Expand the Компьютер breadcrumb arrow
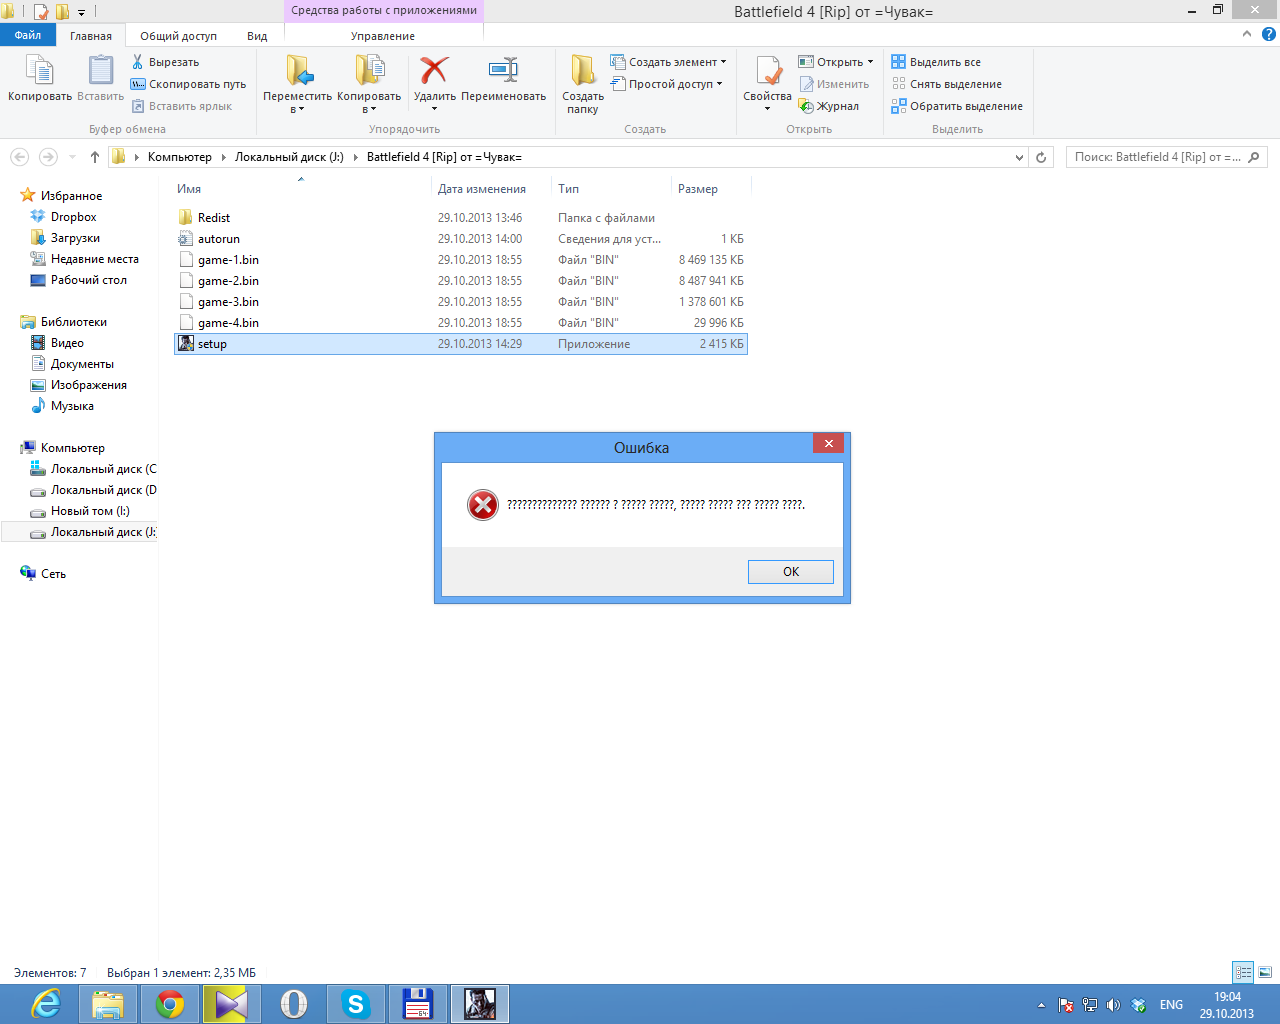 [x=223, y=157]
